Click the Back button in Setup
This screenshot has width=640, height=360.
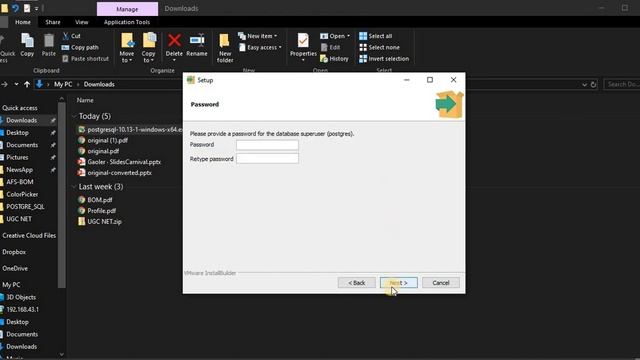(x=356, y=282)
